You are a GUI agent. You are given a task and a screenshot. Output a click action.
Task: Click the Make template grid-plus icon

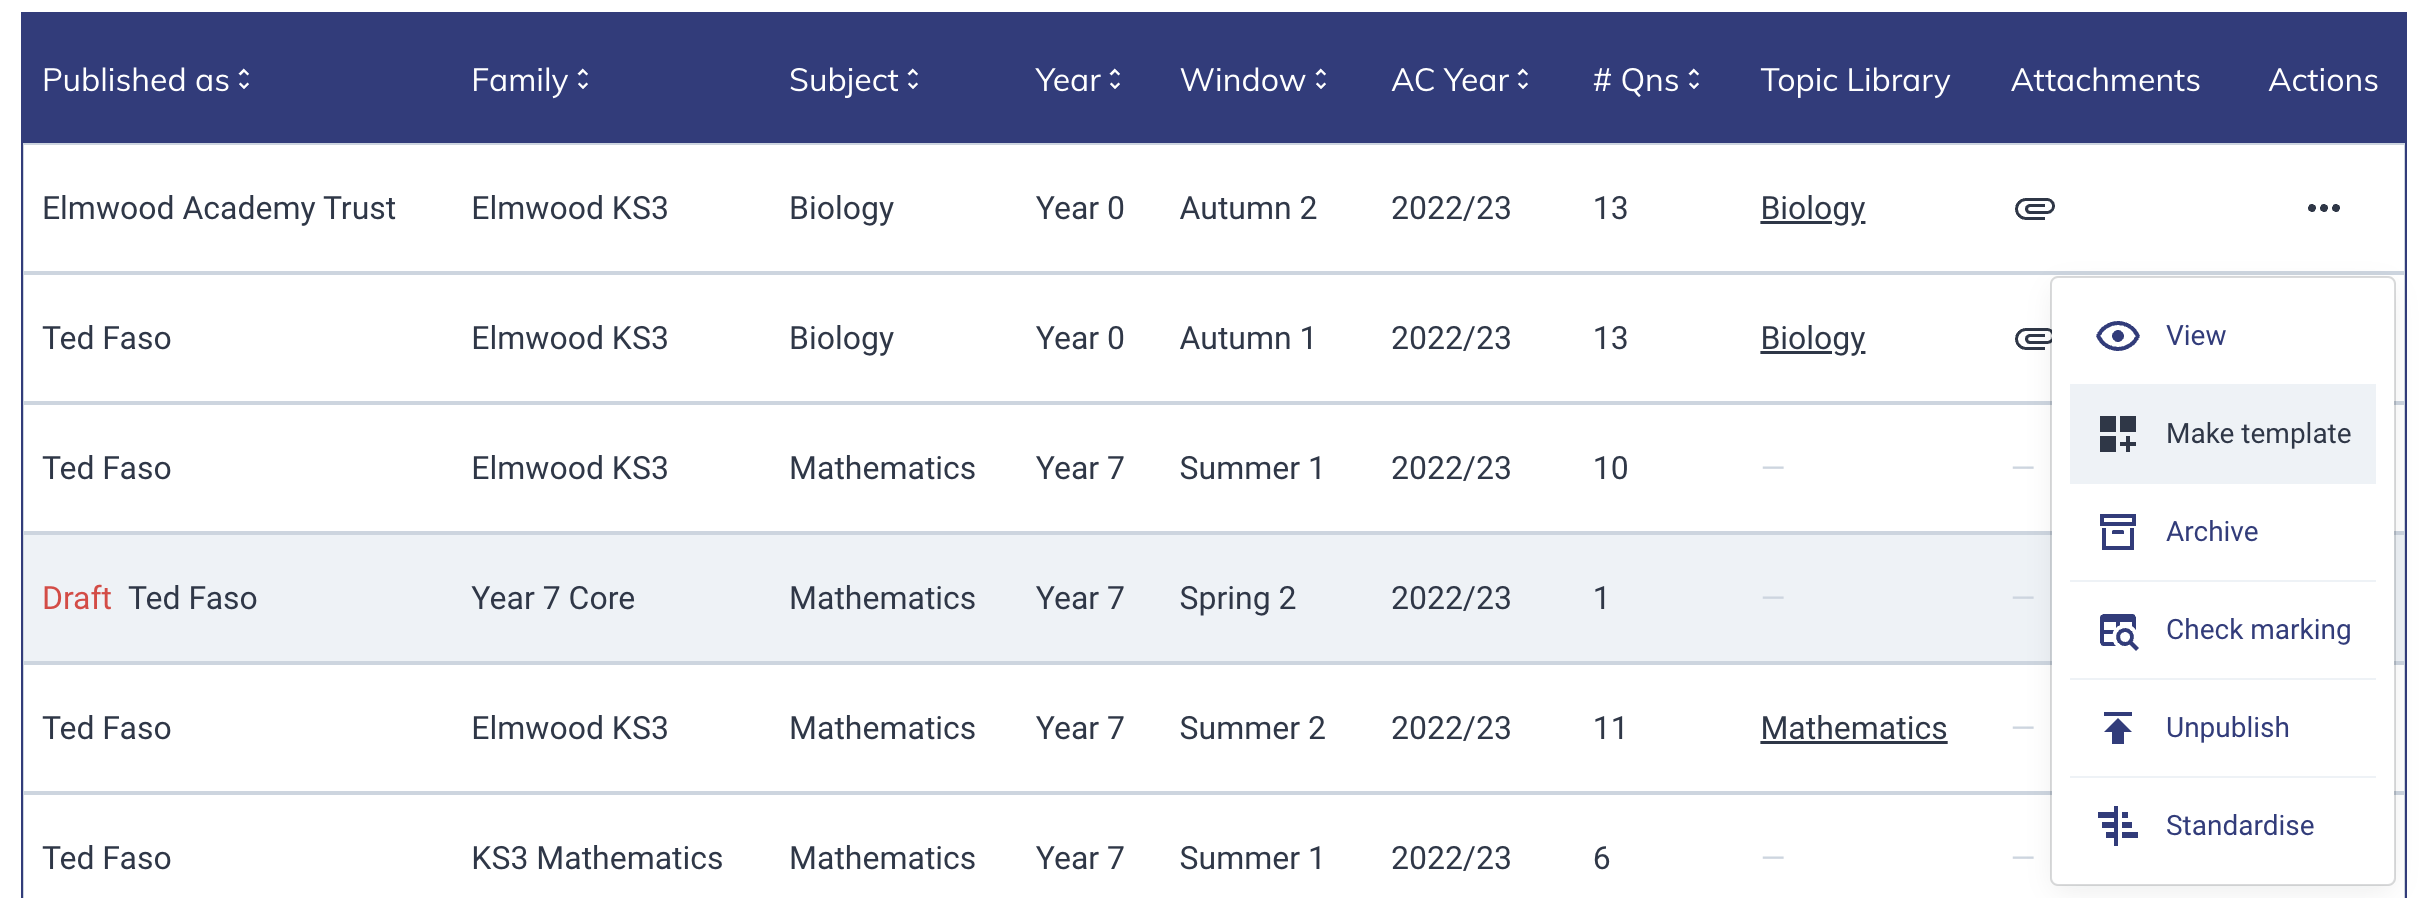point(2117,434)
